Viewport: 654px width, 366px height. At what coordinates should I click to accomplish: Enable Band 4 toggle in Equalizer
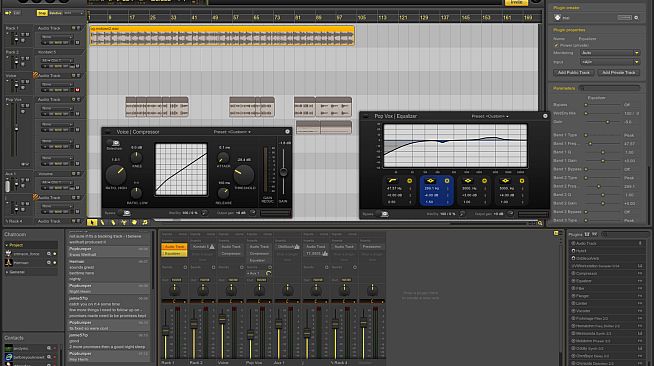tap(521, 180)
